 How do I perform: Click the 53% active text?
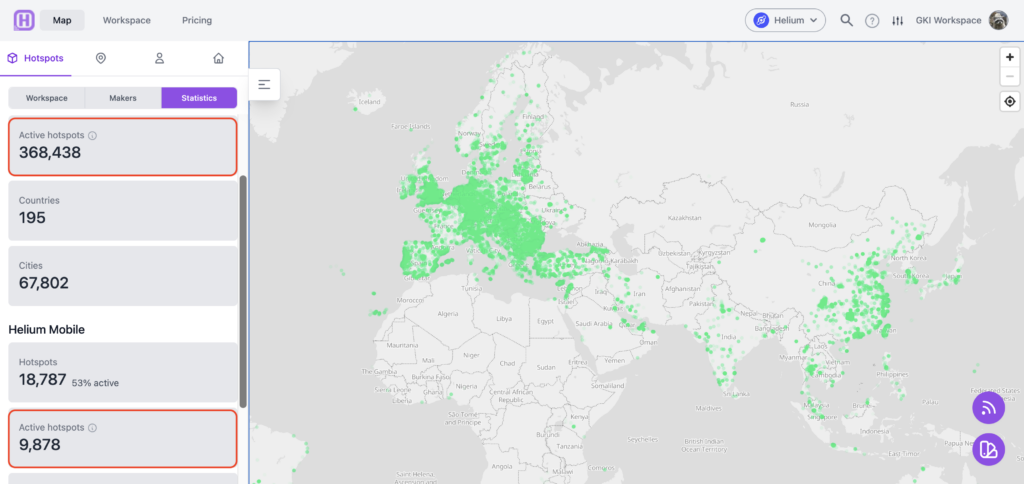point(95,383)
